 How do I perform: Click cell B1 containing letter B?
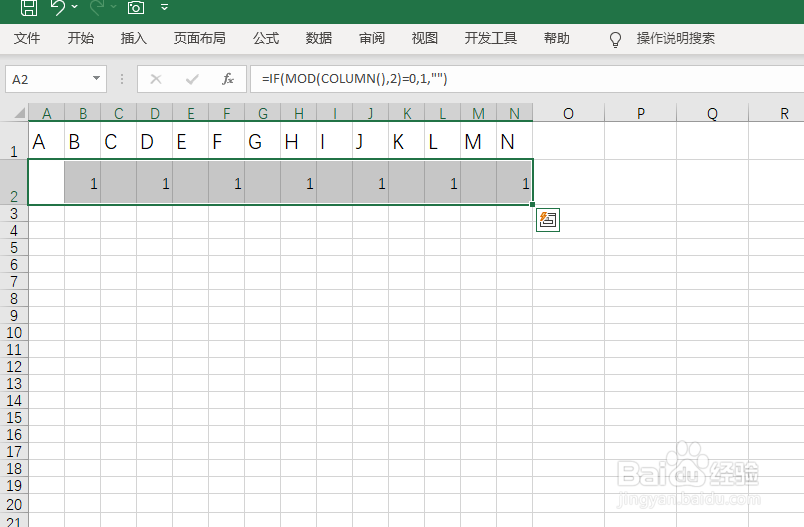[x=83, y=141]
